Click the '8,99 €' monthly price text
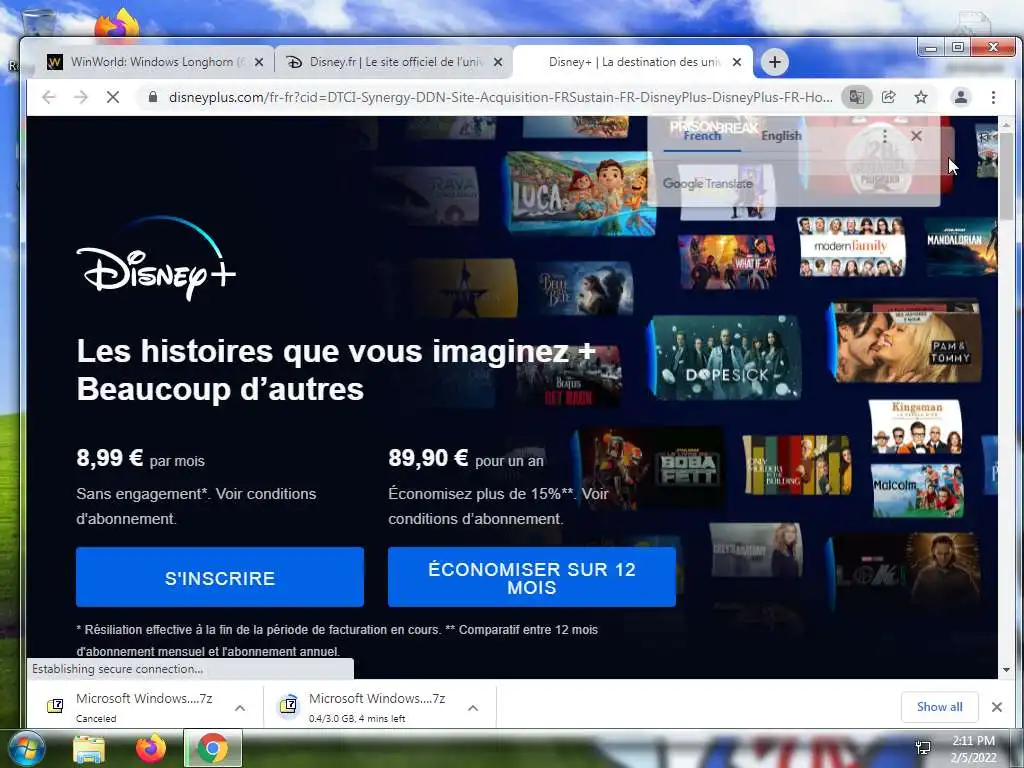This screenshot has height=768, width=1024. pos(110,458)
